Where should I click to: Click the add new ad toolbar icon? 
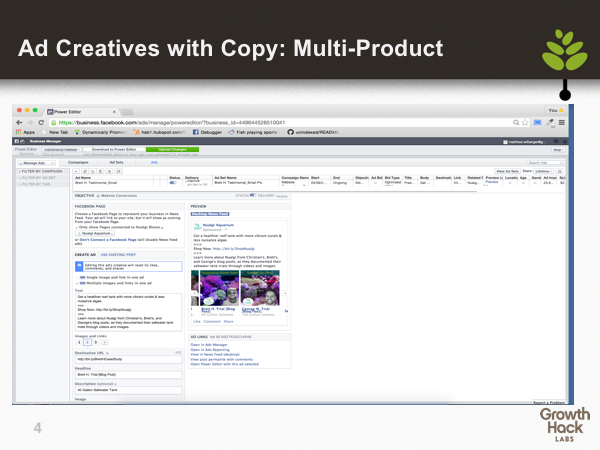76,171
